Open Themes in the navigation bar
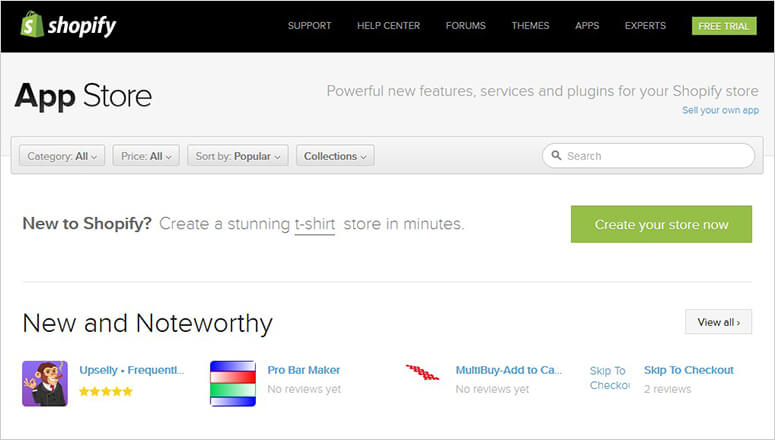This screenshot has width=775, height=440. tap(530, 26)
